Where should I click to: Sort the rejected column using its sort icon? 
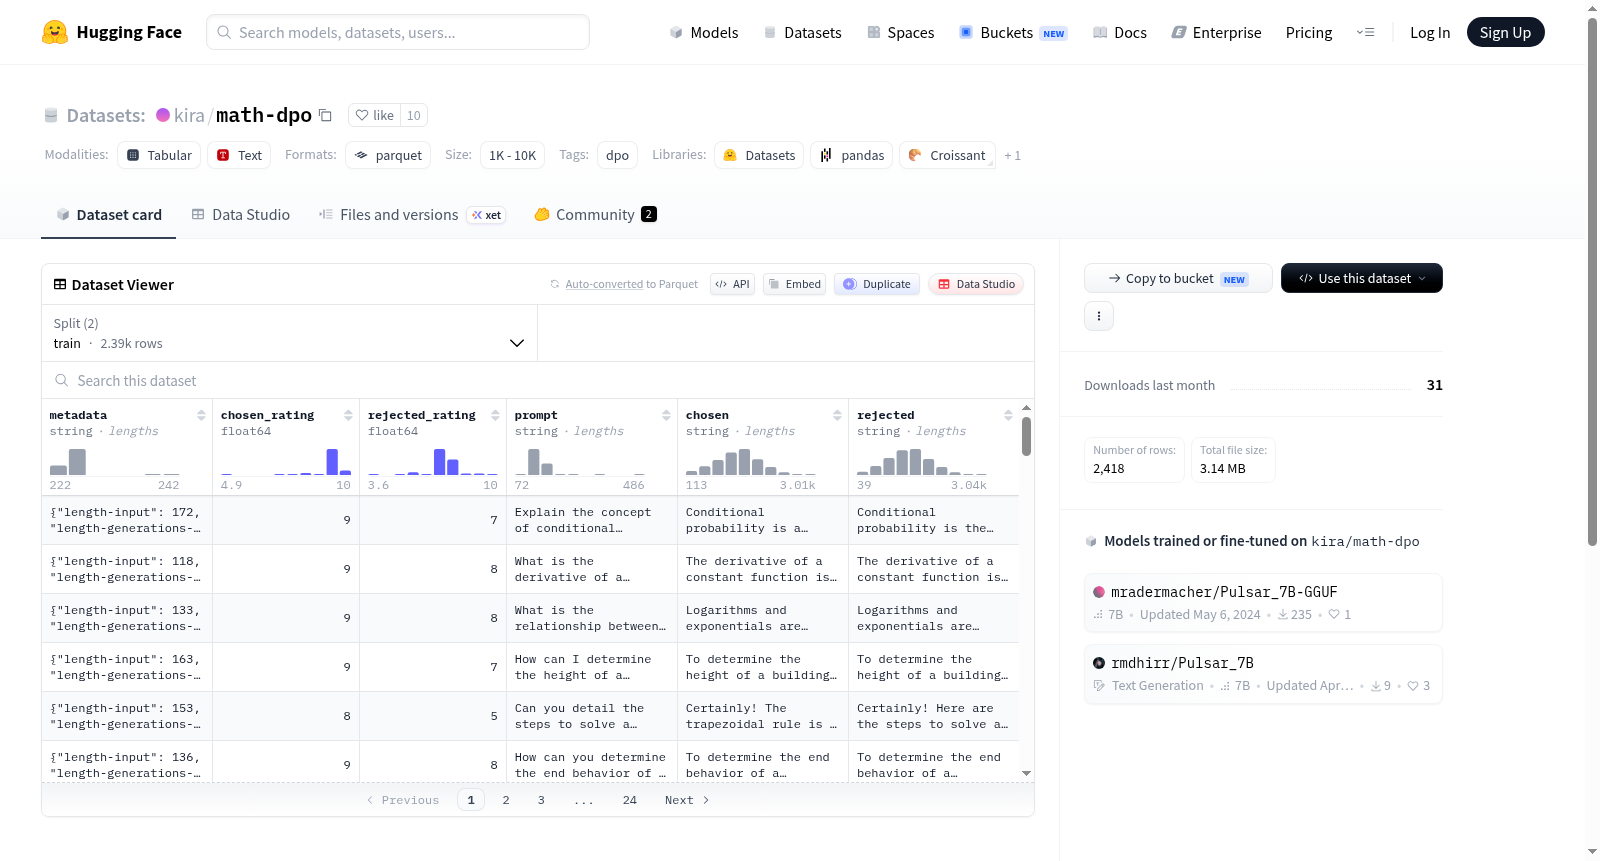1008,415
